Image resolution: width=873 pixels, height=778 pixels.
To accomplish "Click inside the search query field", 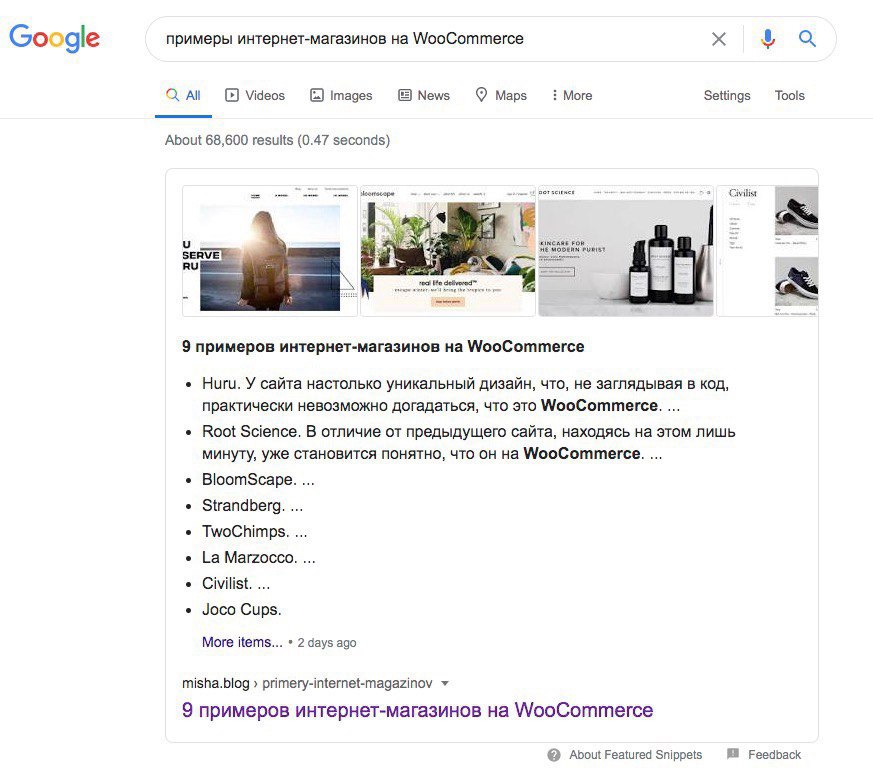I will click(423, 39).
